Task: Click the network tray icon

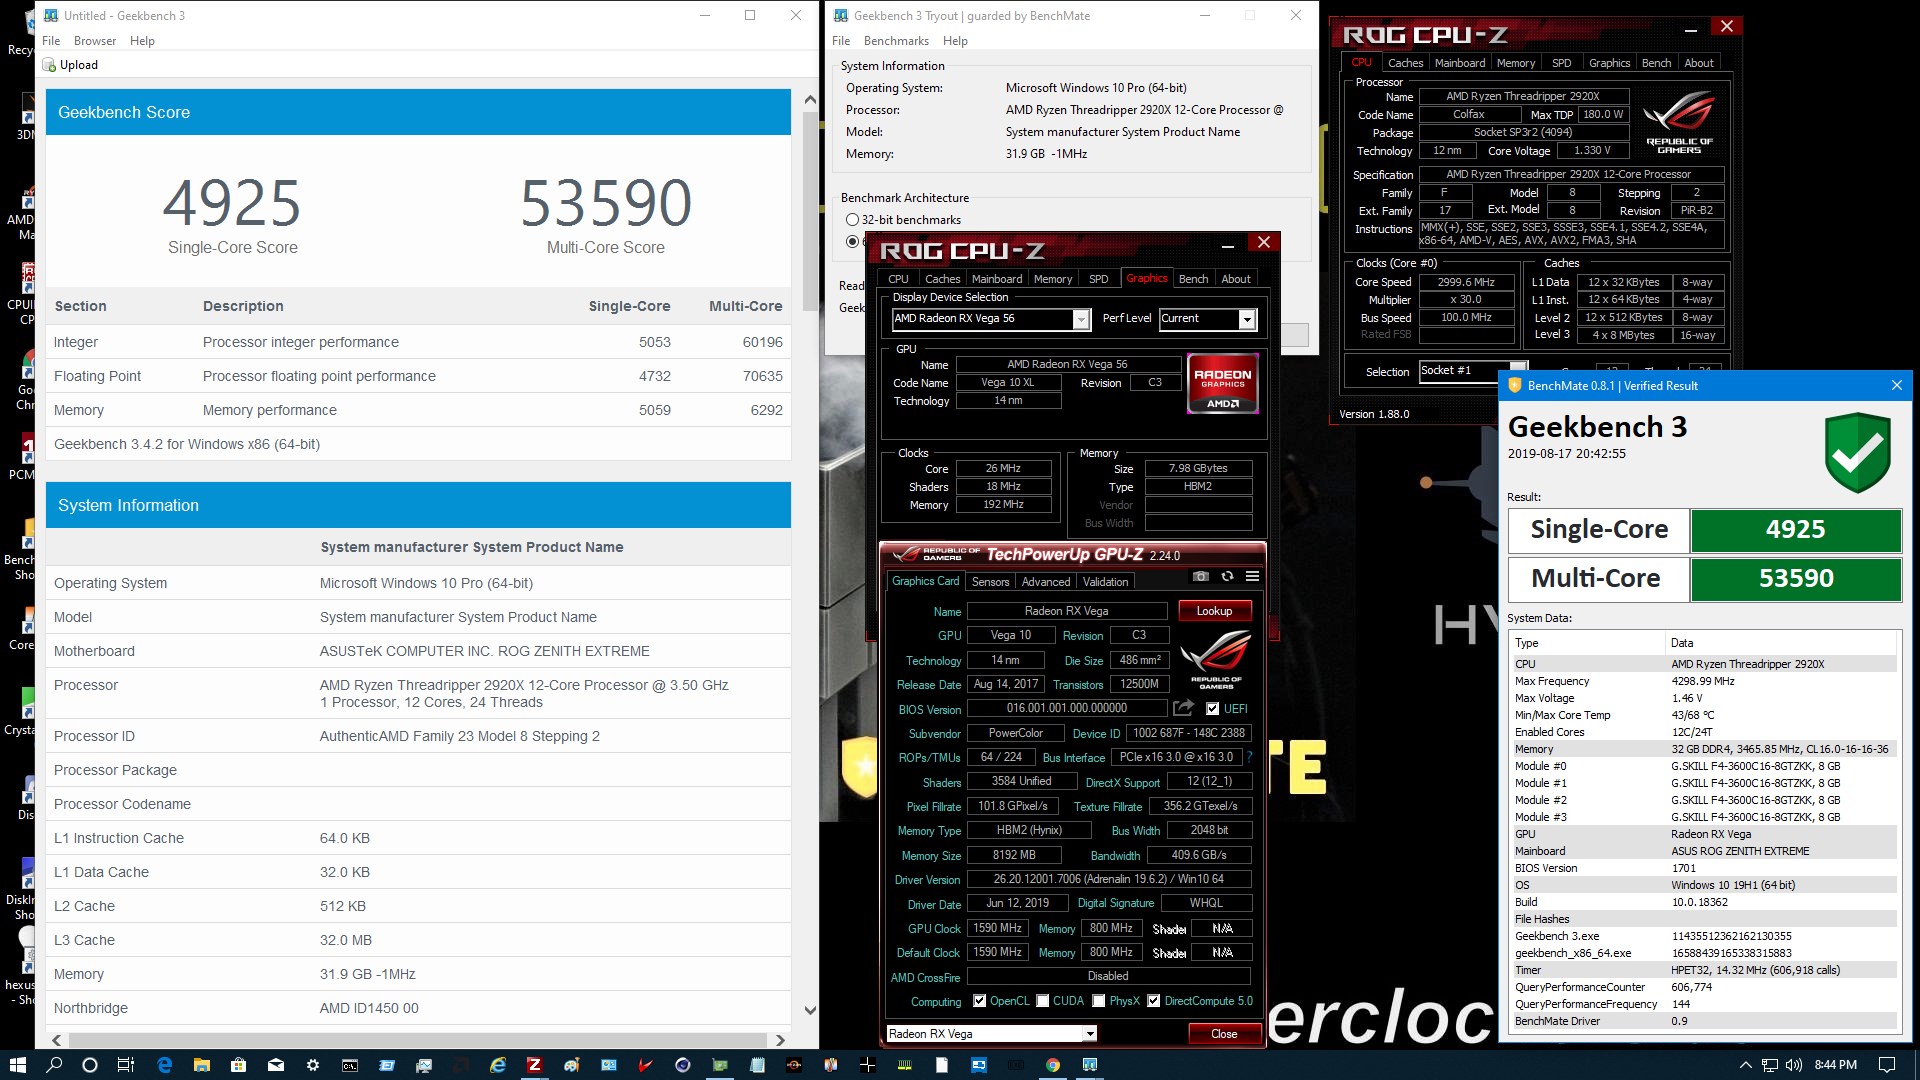Action: tap(1770, 1065)
